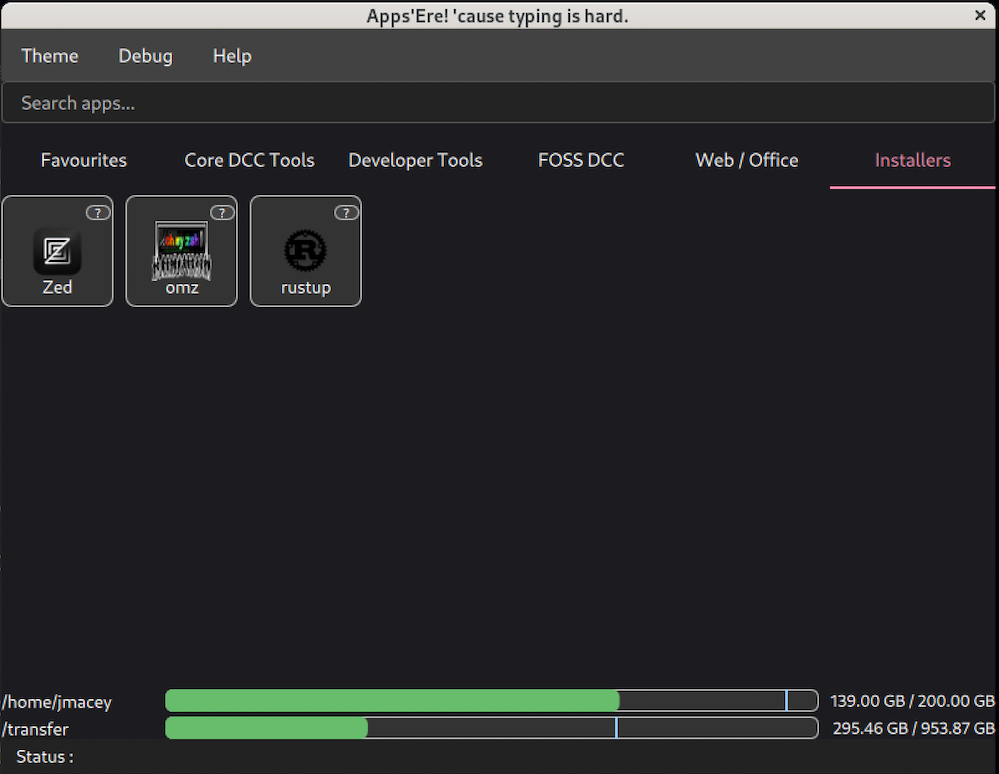The width and height of the screenshot is (999, 774).
Task: Go to the Developer Tools tab
Action: click(x=415, y=160)
